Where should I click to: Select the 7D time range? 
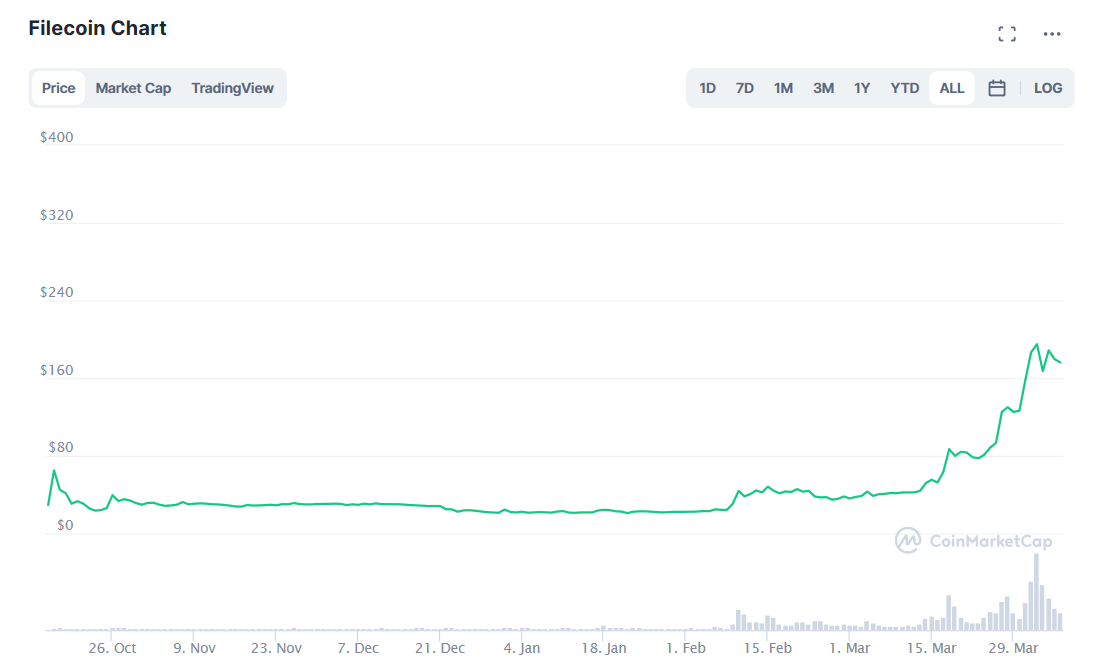pos(745,88)
